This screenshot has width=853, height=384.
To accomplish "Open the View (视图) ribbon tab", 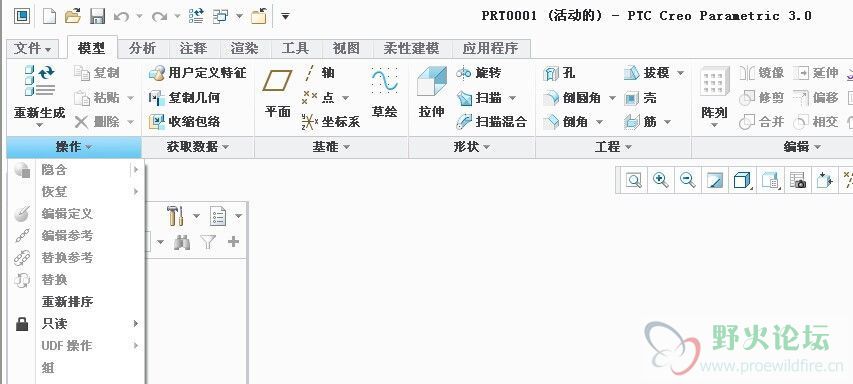I will 346,48.
